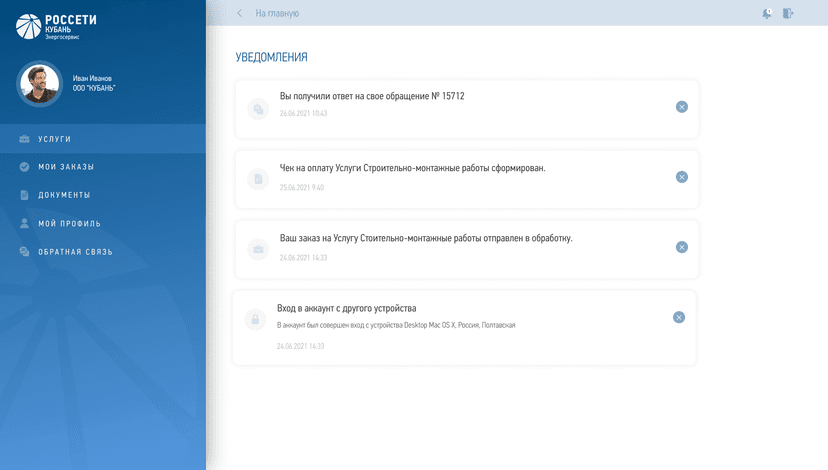Click the УВЕДОМЛЕНИЯ heading
This screenshot has width=828, height=470.
(x=271, y=57)
